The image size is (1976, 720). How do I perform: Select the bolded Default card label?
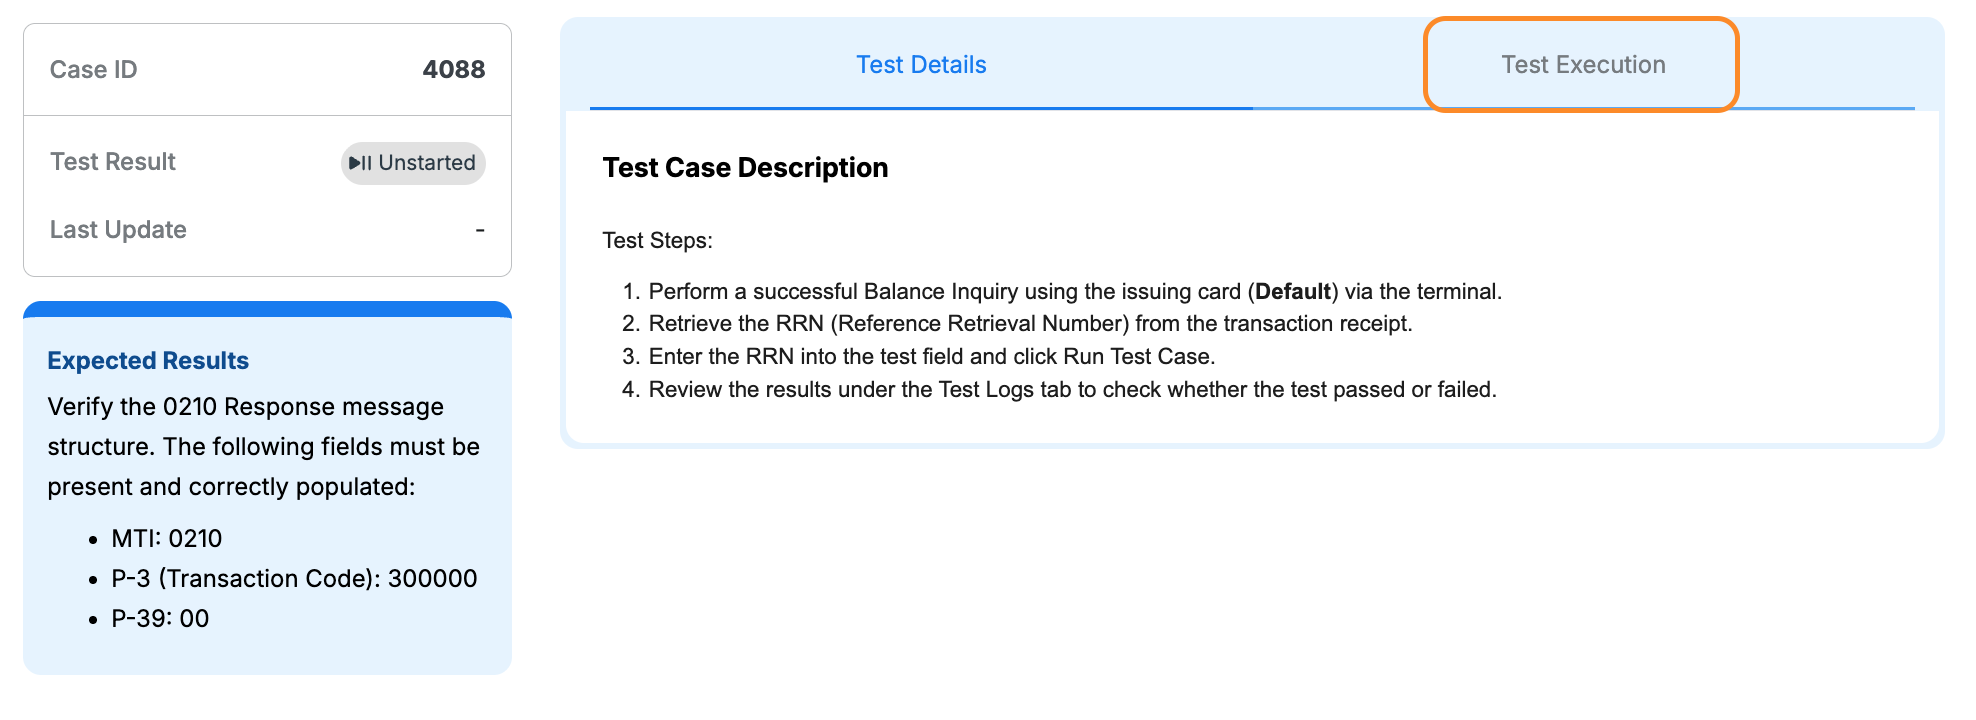click(1297, 291)
